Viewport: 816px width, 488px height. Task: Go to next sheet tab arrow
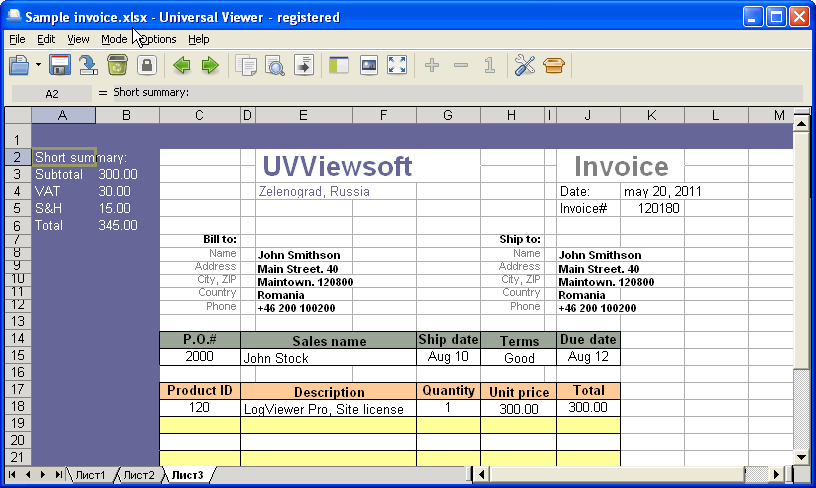(43, 474)
